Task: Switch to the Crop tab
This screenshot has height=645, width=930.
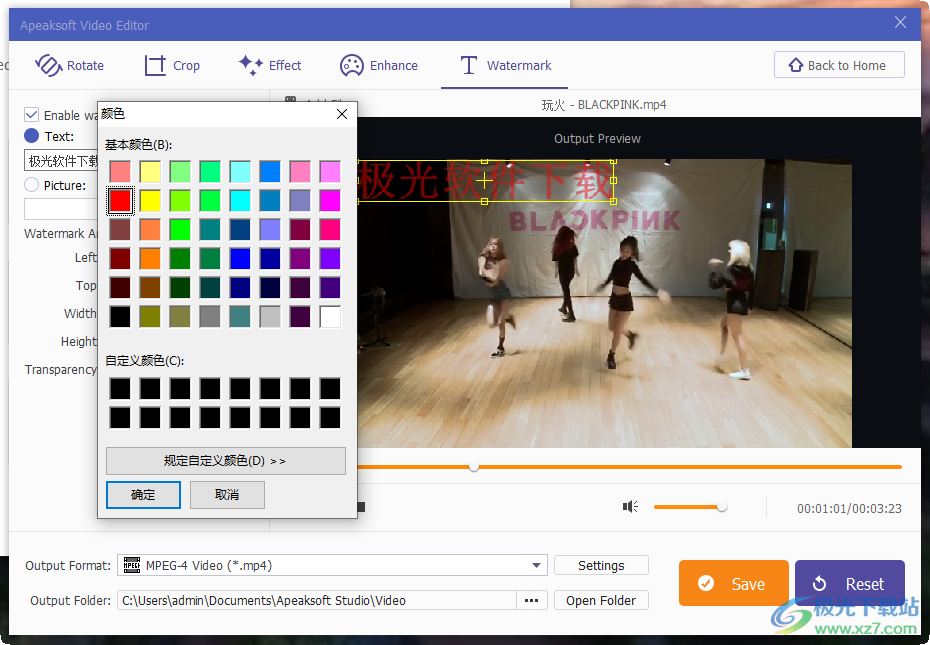Action: pos(172,65)
